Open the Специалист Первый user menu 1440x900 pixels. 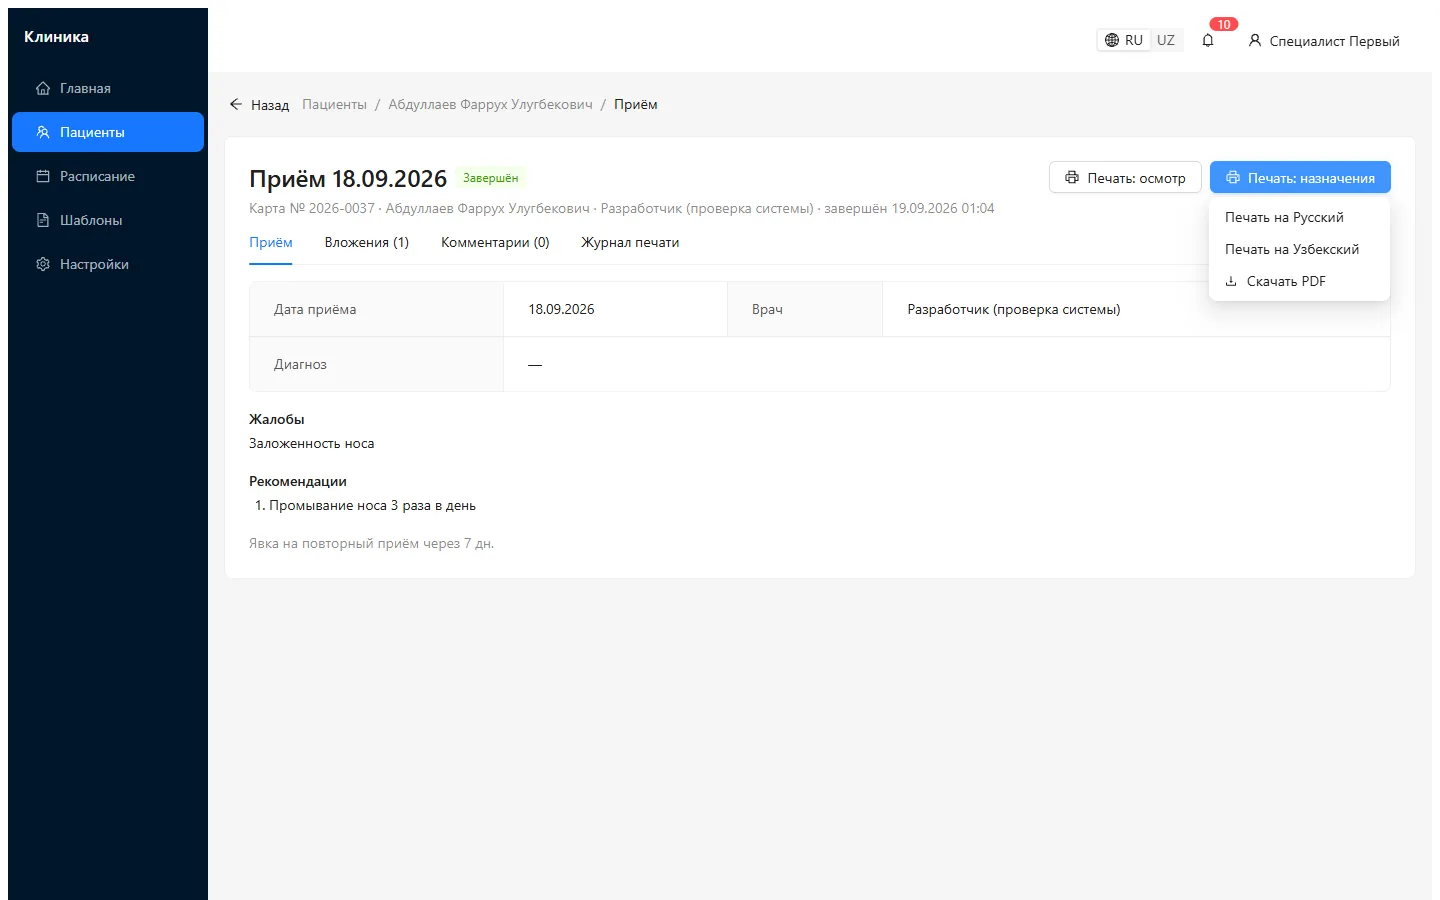pyautogui.click(x=1324, y=41)
